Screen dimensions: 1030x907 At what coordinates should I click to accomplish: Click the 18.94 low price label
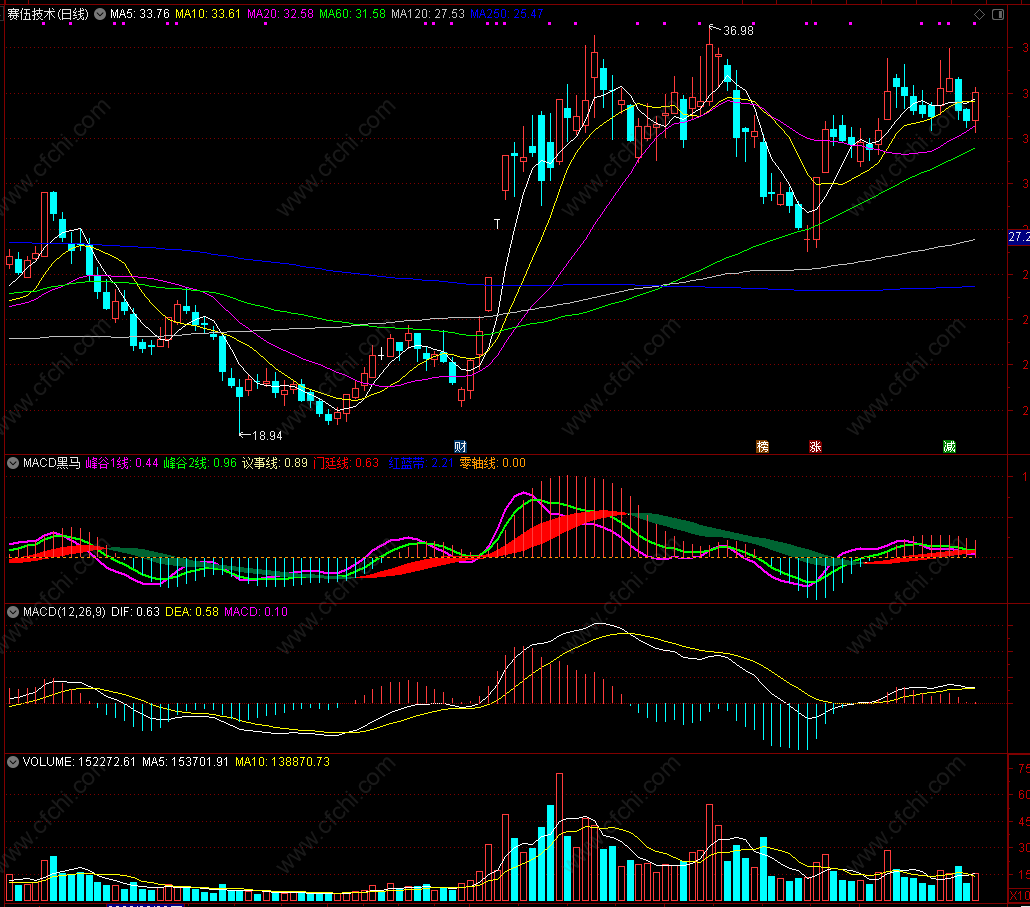[267, 435]
